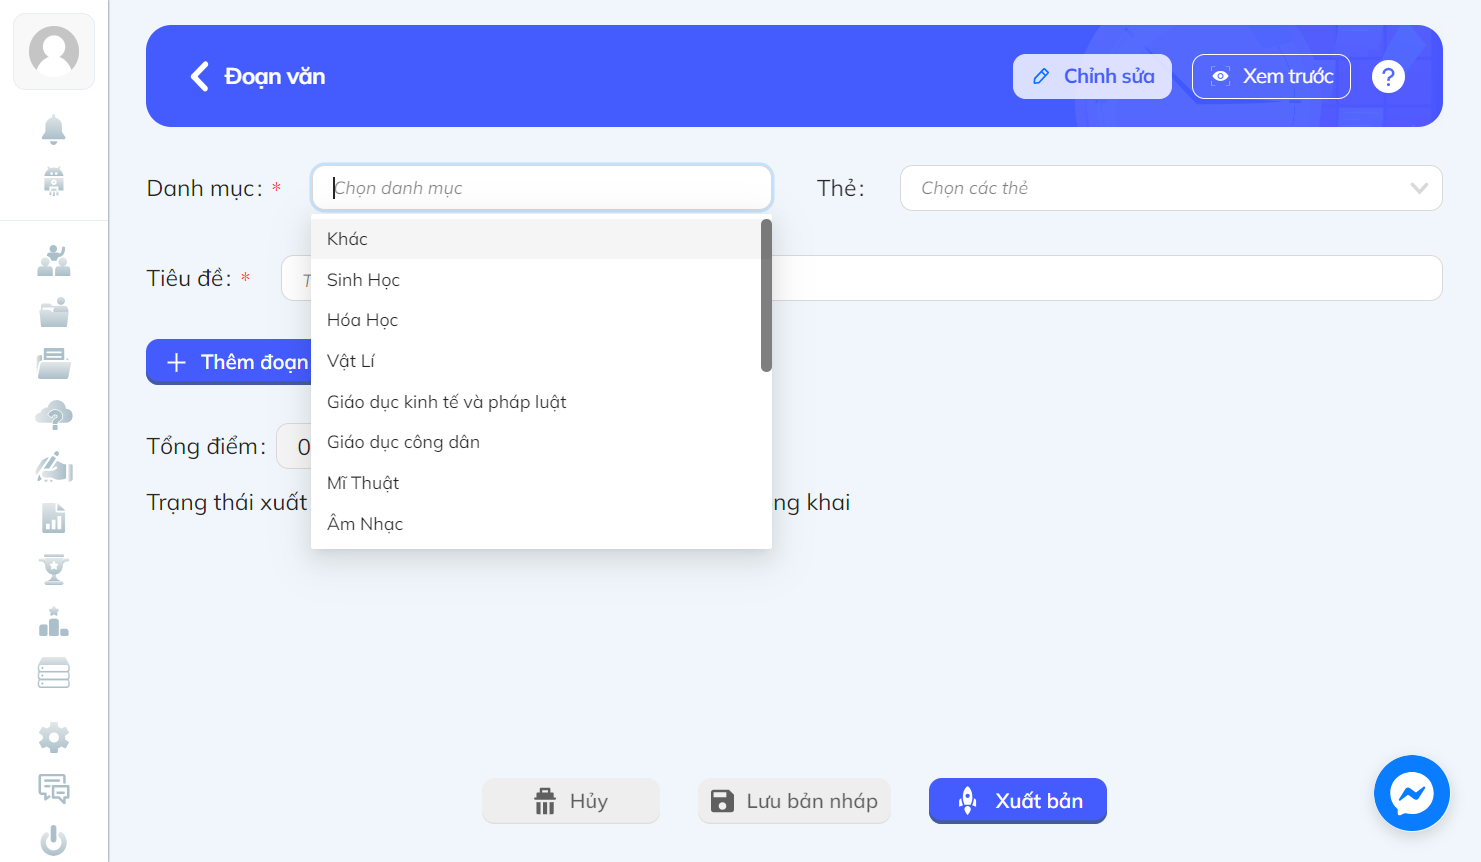This screenshot has height=862, width=1481.
Task: Click the category list scrollbar thumb
Action: [x=766, y=295]
